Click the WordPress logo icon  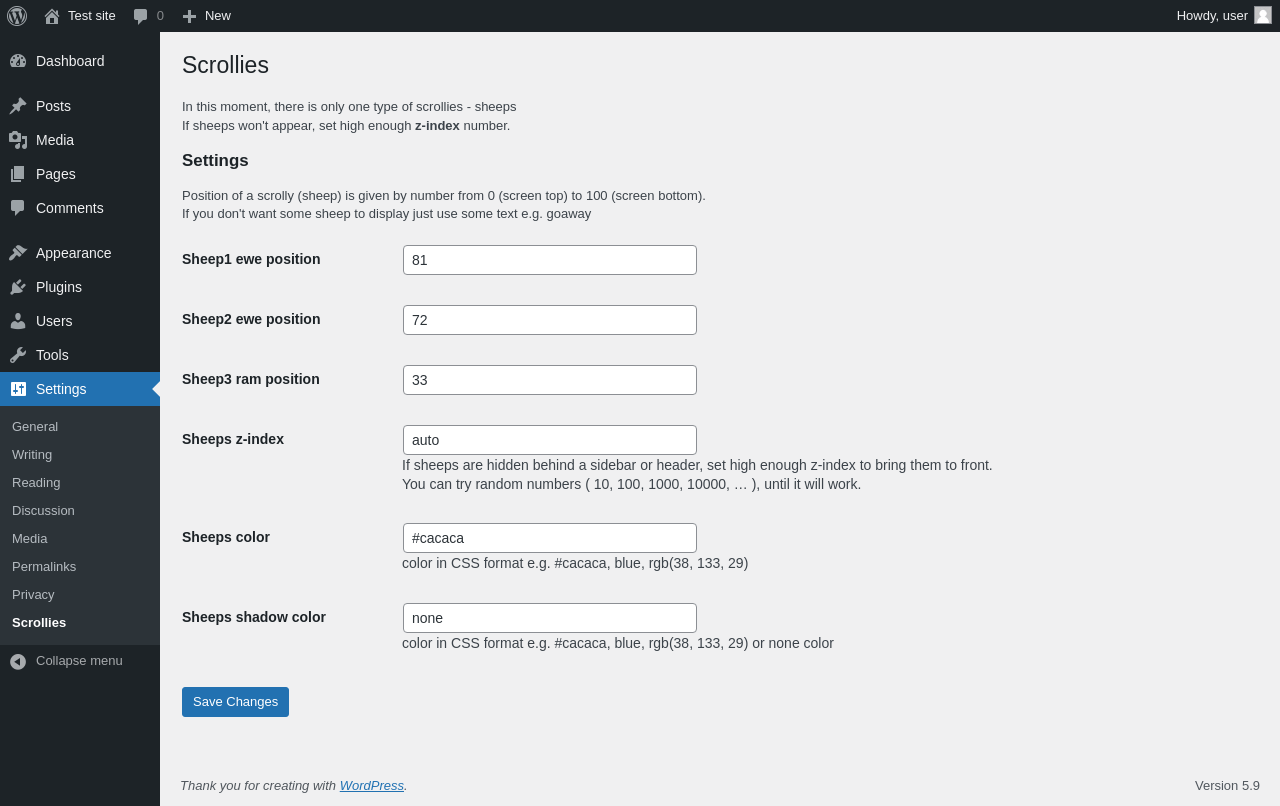click(17, 16)
